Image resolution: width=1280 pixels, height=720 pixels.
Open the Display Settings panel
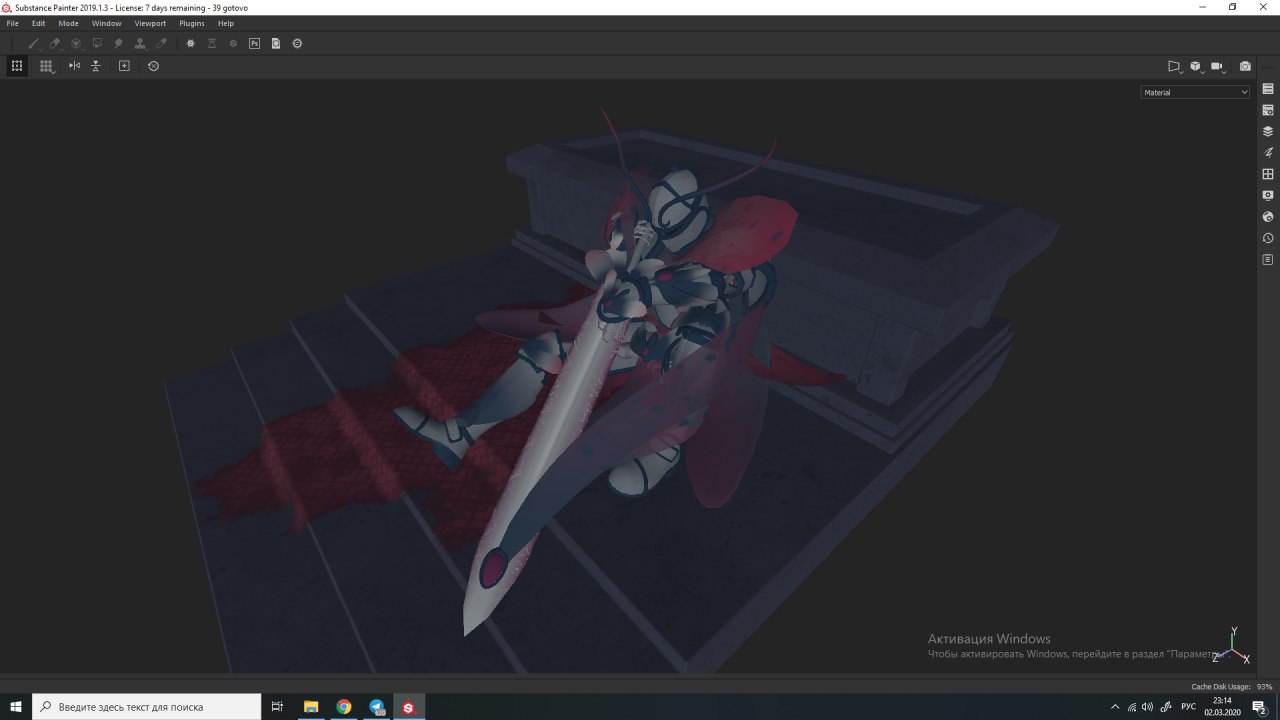[x=1268, y=195]
